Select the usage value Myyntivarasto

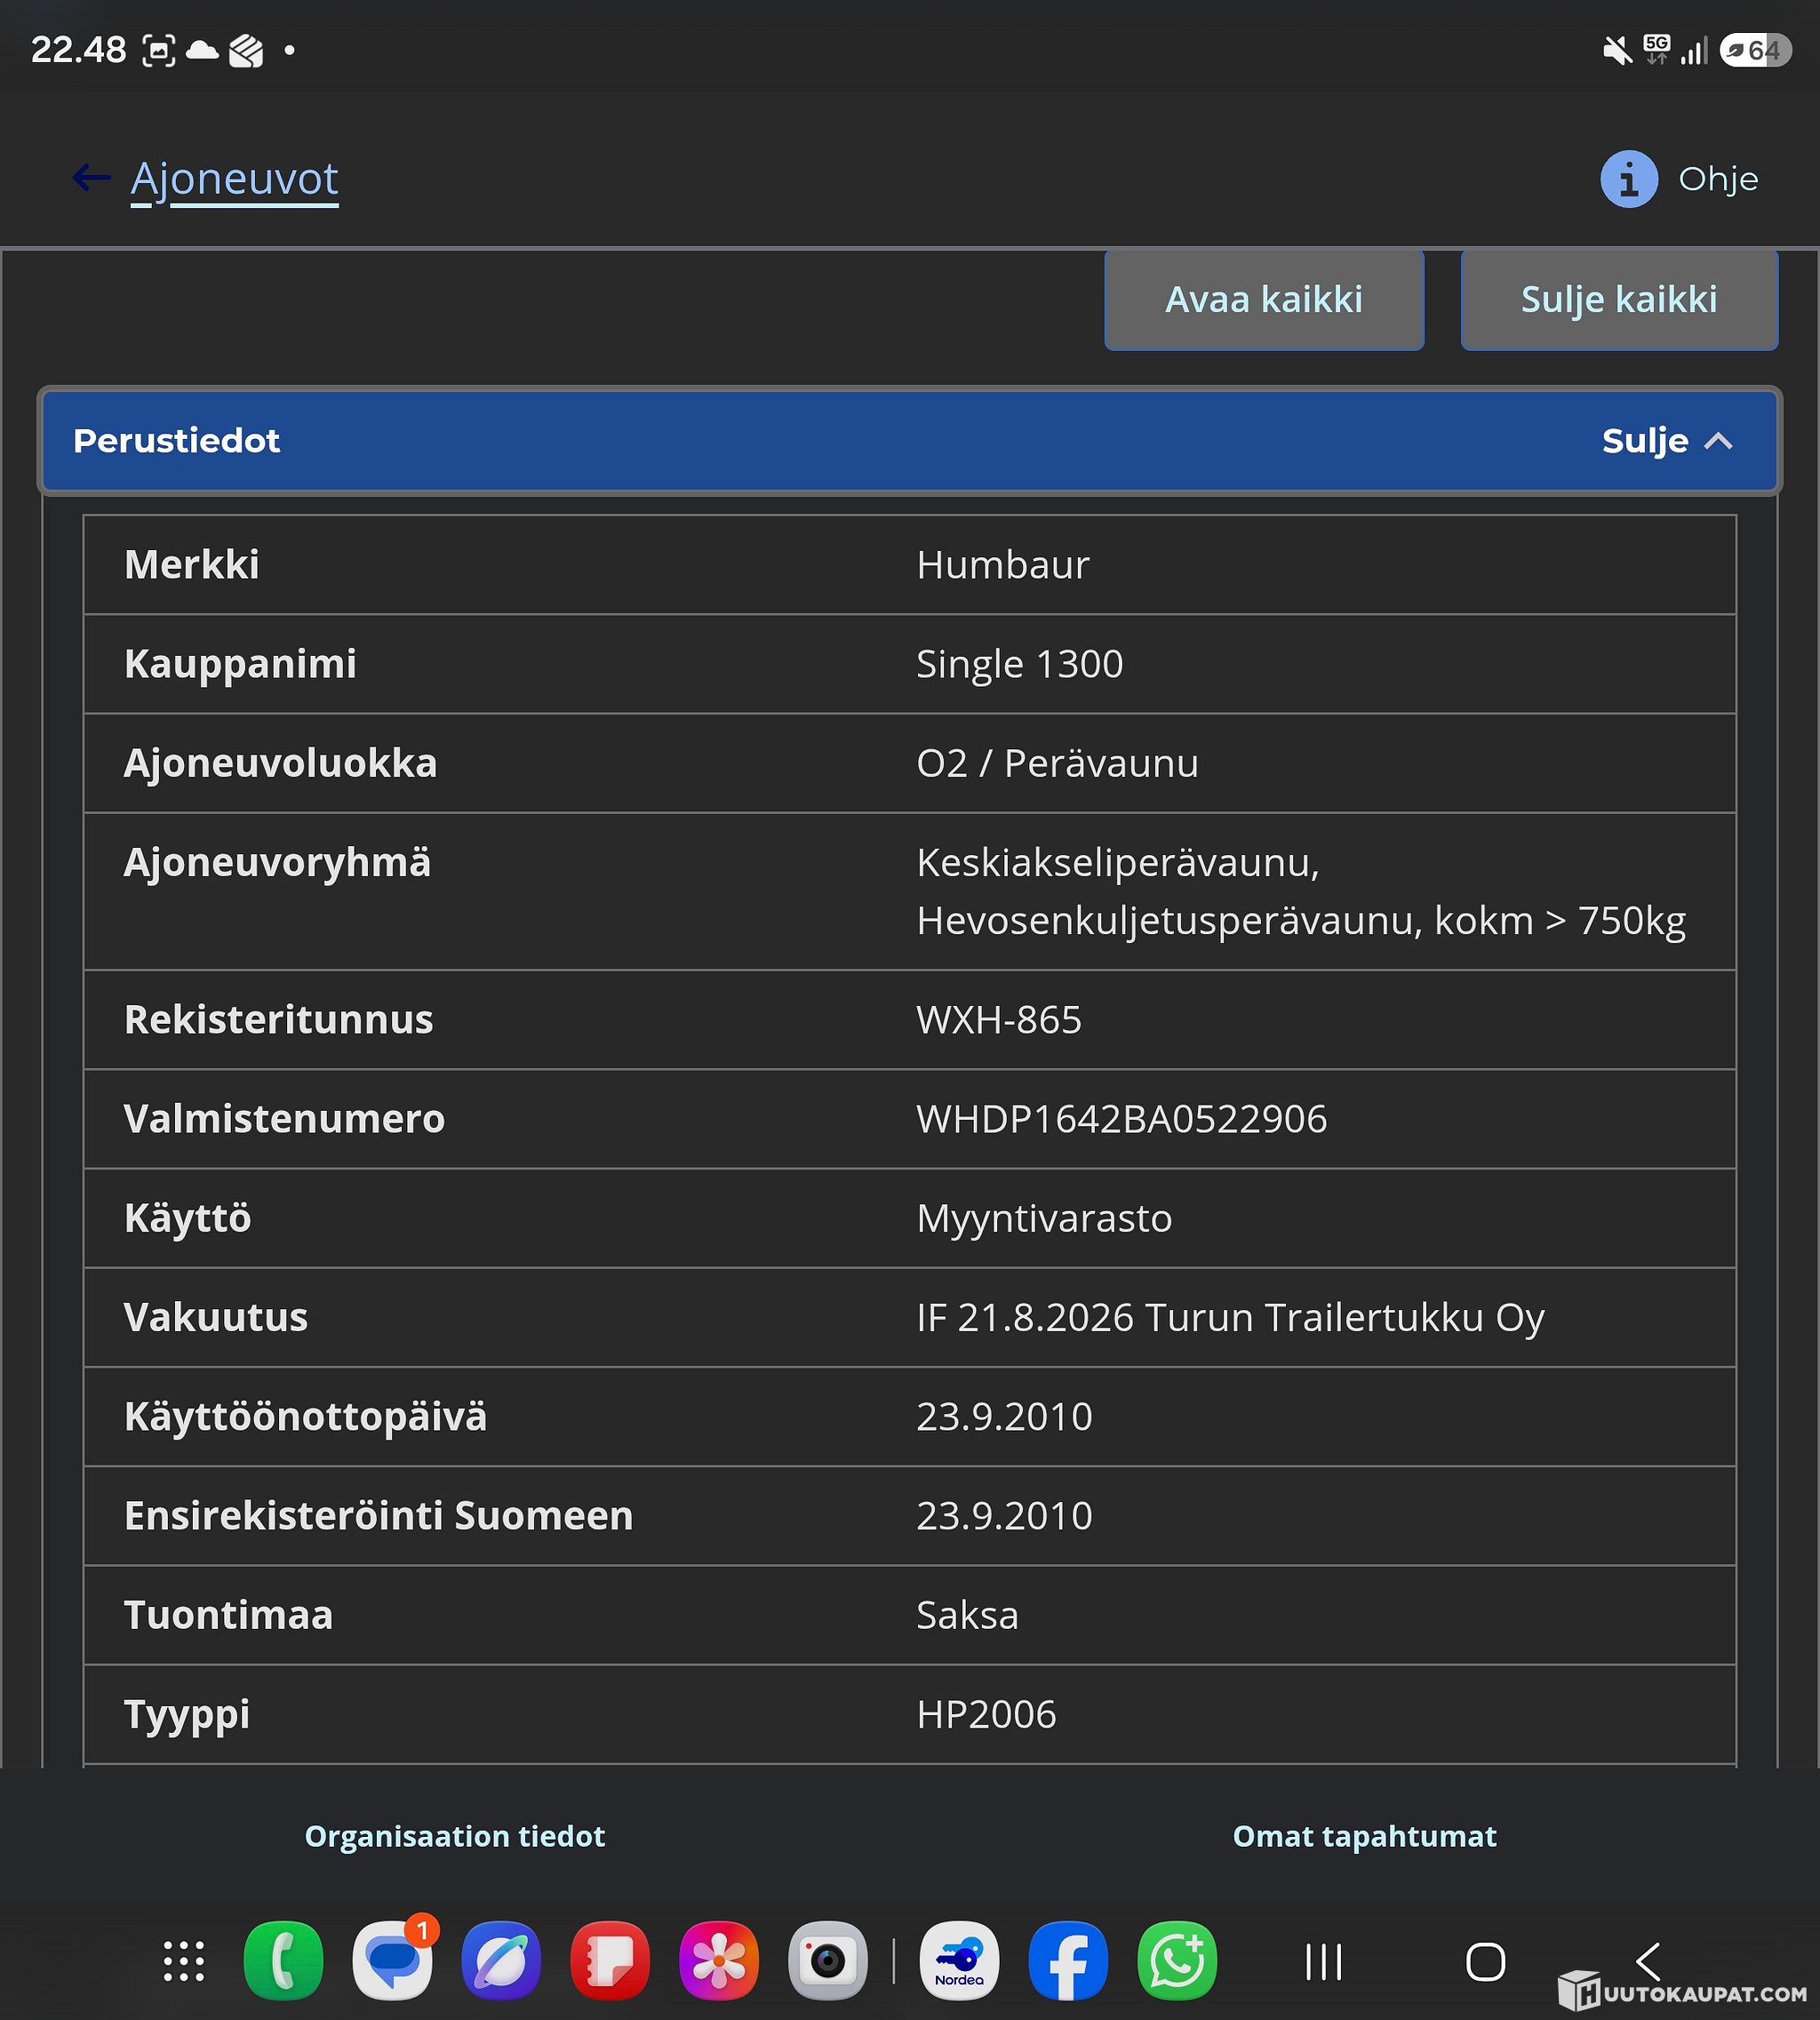[x=1044, y=1218]
